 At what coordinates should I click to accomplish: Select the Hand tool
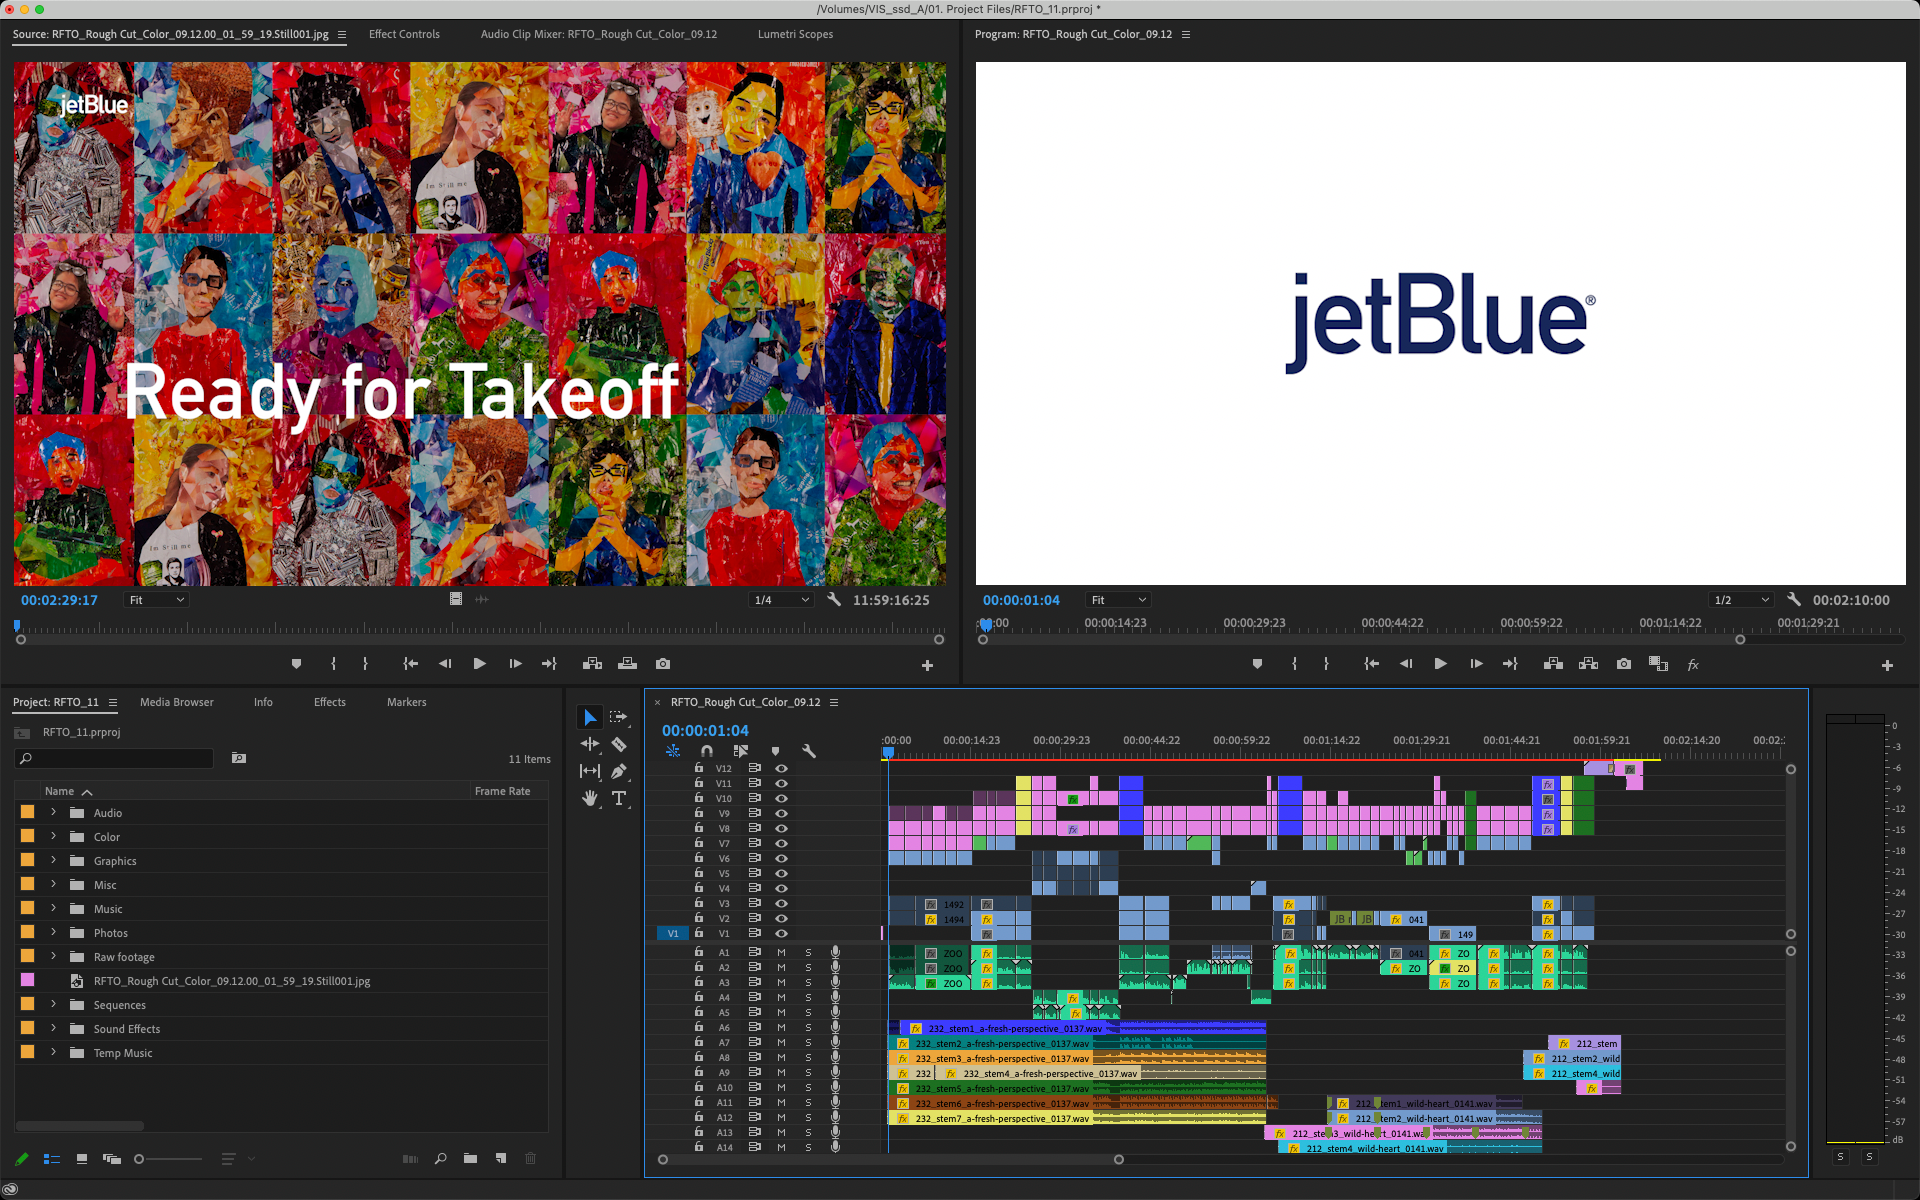[590, 798]
